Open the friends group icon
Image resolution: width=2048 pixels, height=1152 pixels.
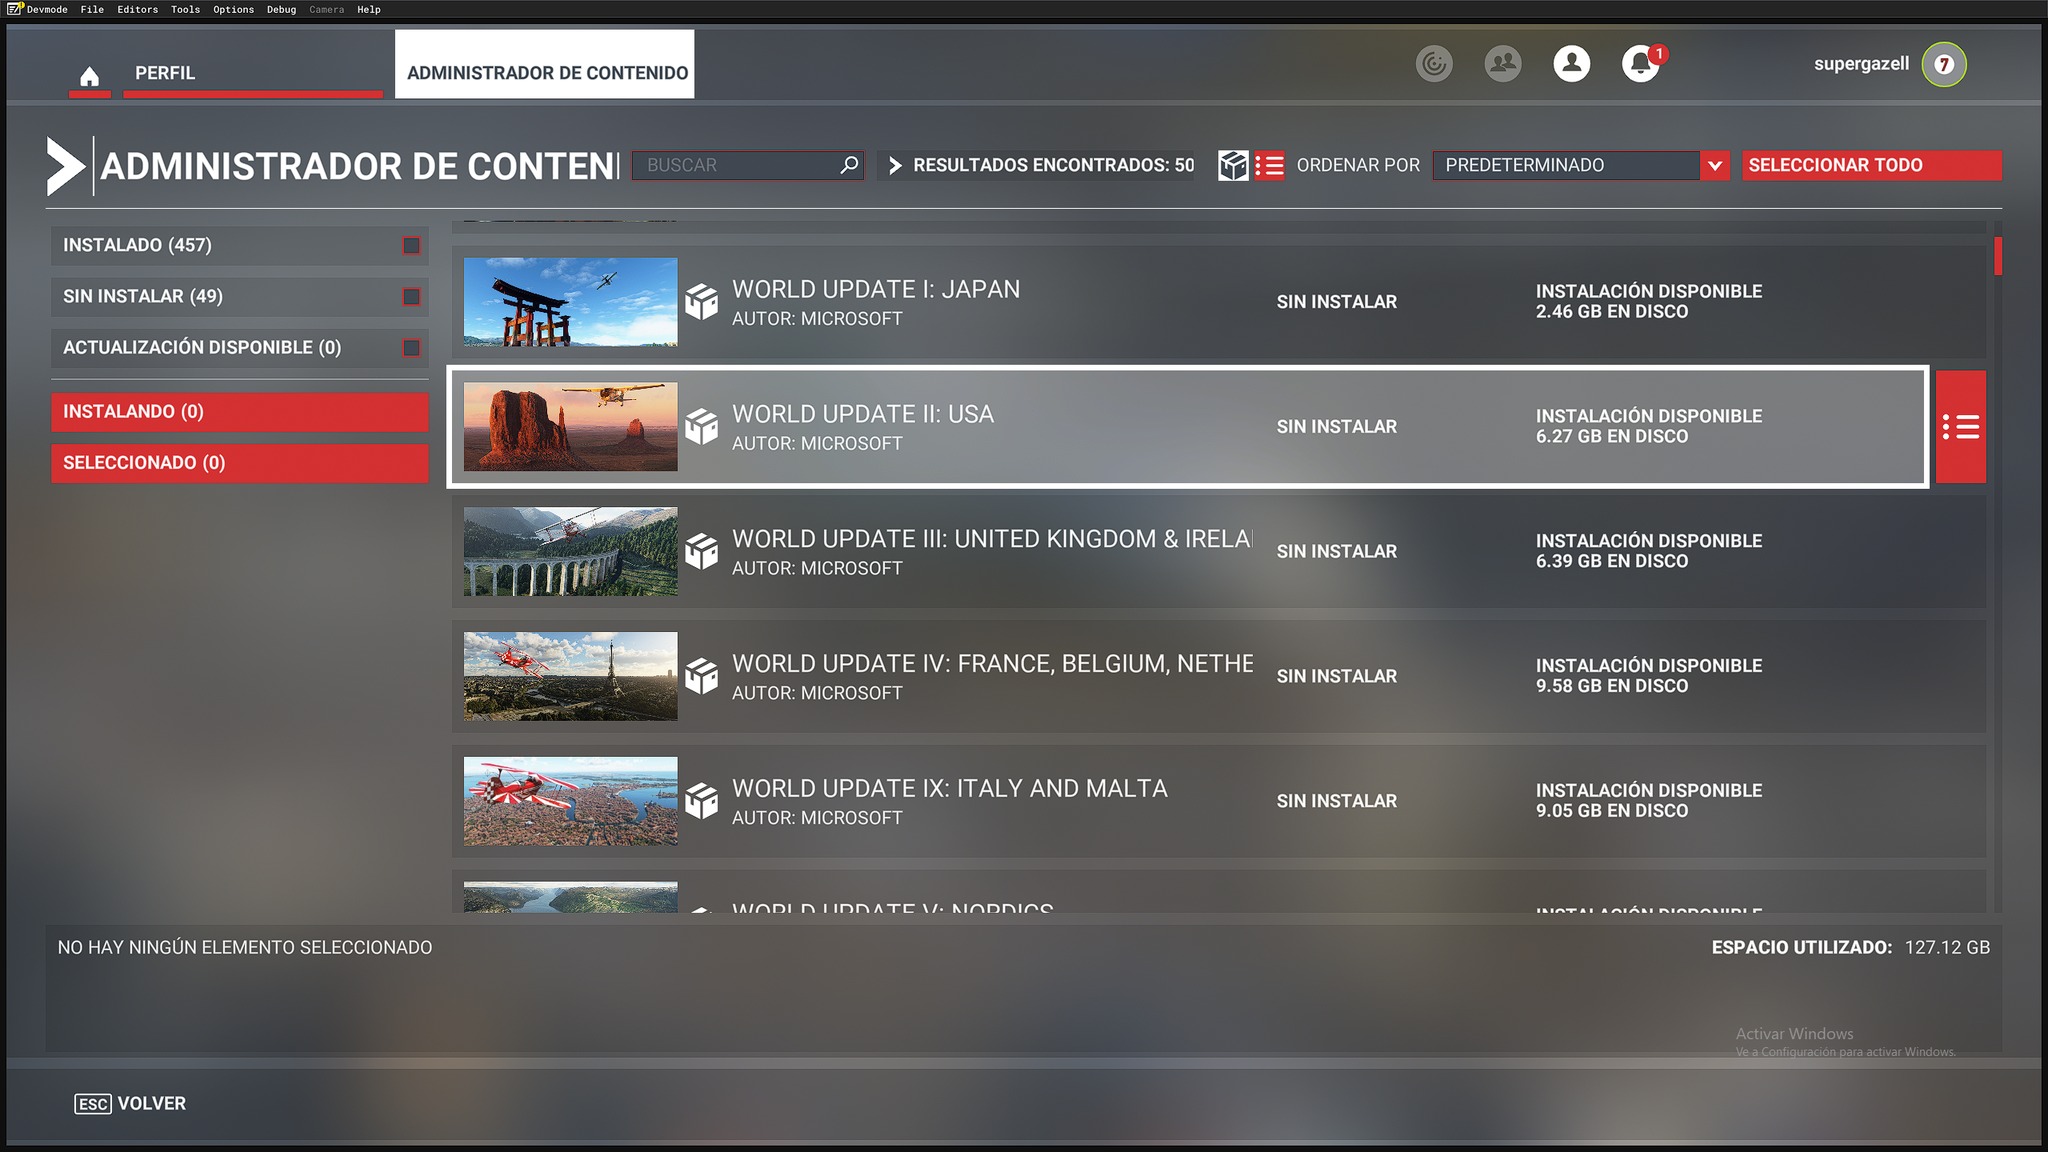click(x=1503, y=64)
